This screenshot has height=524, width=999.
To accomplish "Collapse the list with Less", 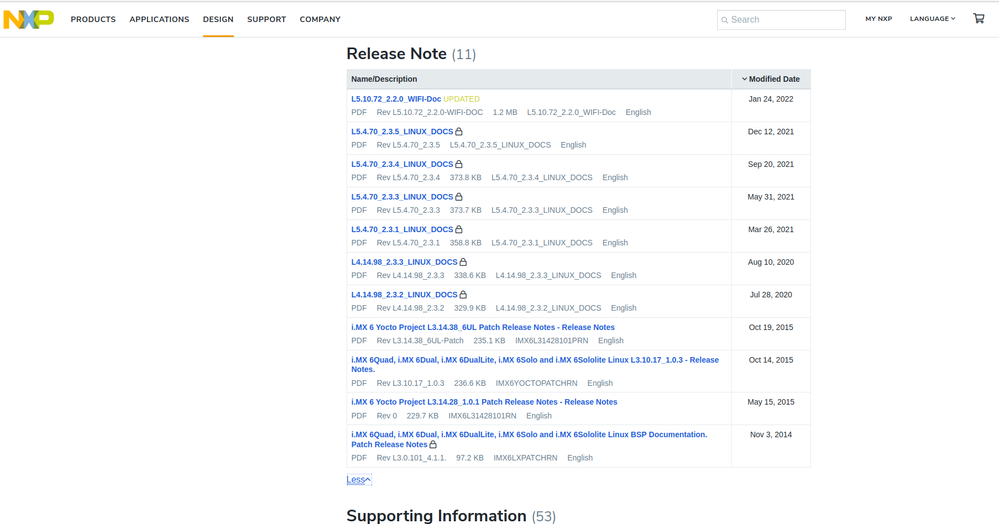I will (x=359, y=479).
